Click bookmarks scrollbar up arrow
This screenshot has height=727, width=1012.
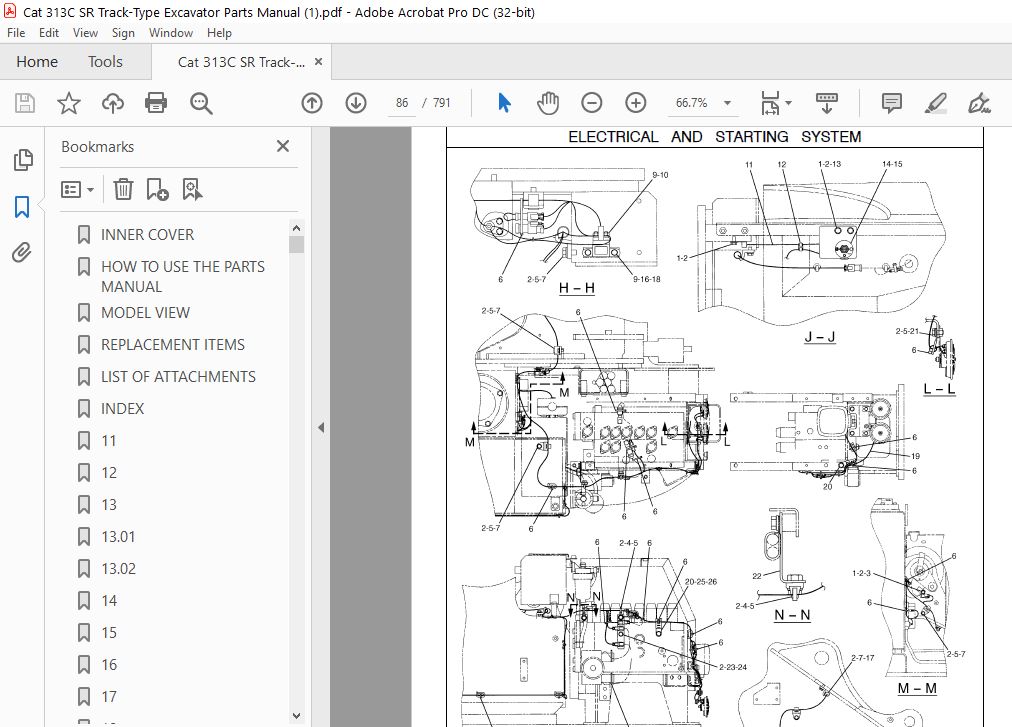(x=296, y=228)
